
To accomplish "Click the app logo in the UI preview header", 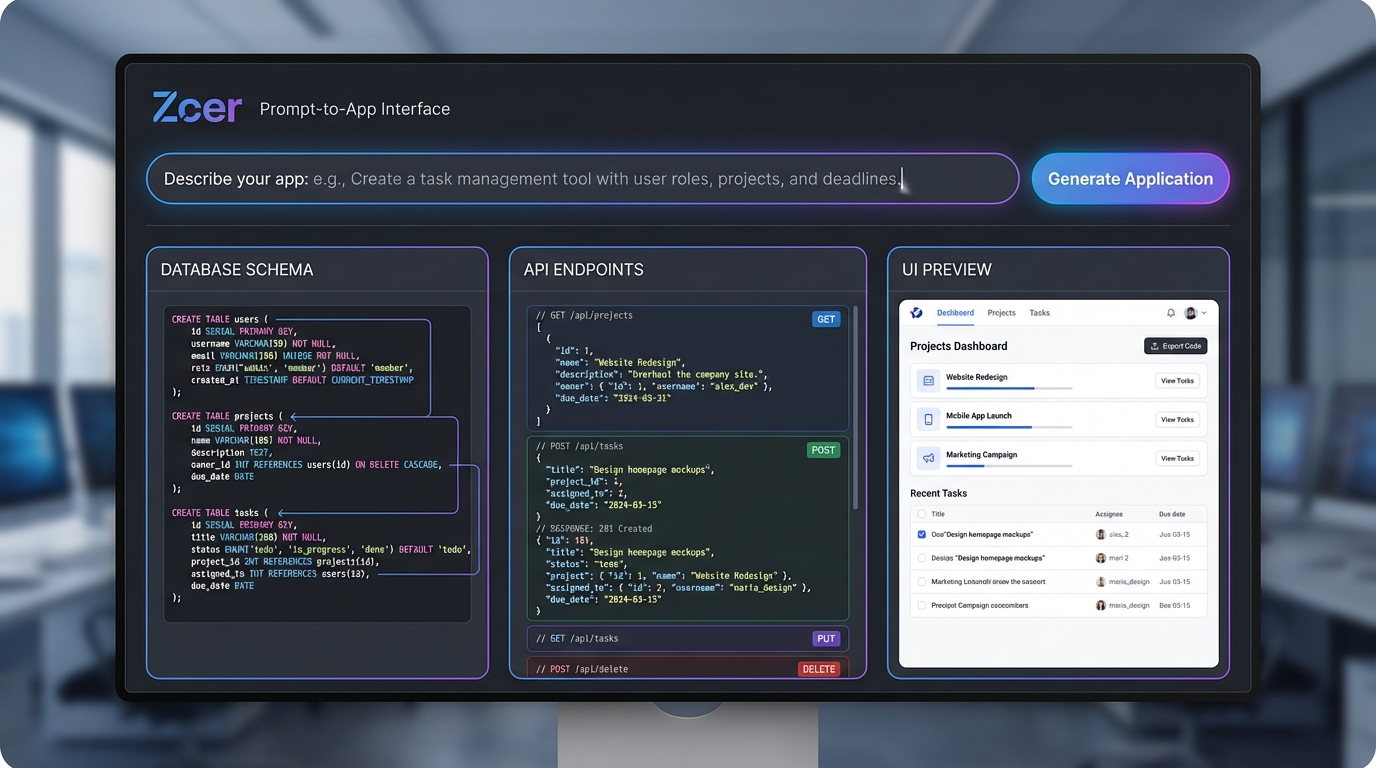I will pyautogui.click(x=915, y=313).
